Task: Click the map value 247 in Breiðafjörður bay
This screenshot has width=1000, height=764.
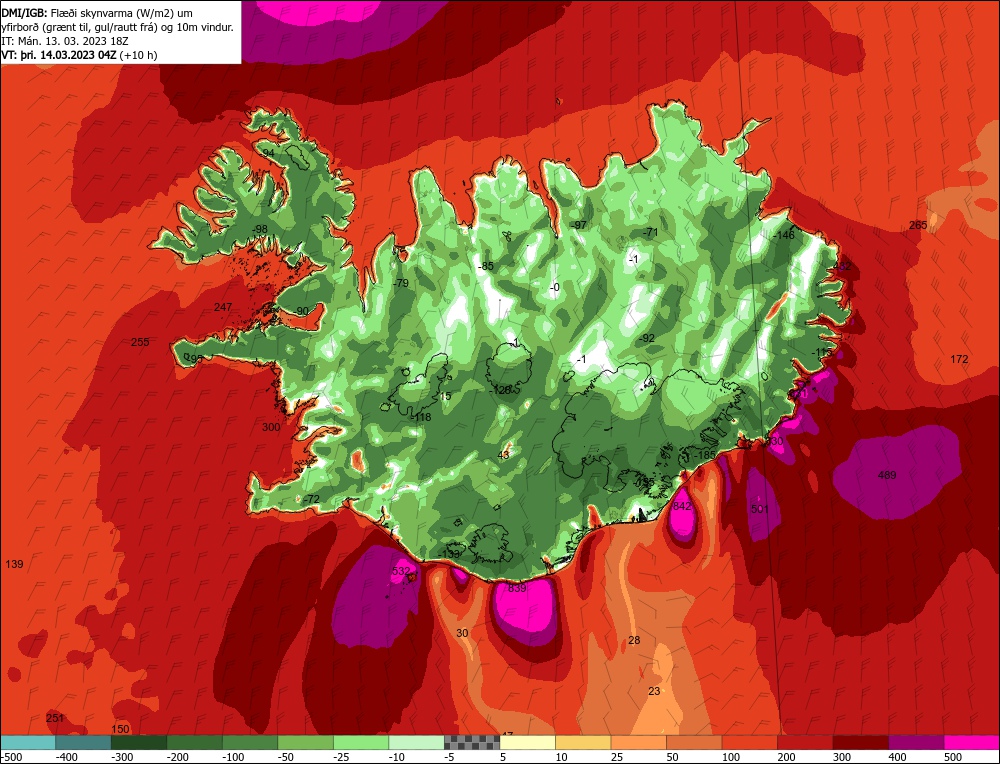Action: [223, 307]
